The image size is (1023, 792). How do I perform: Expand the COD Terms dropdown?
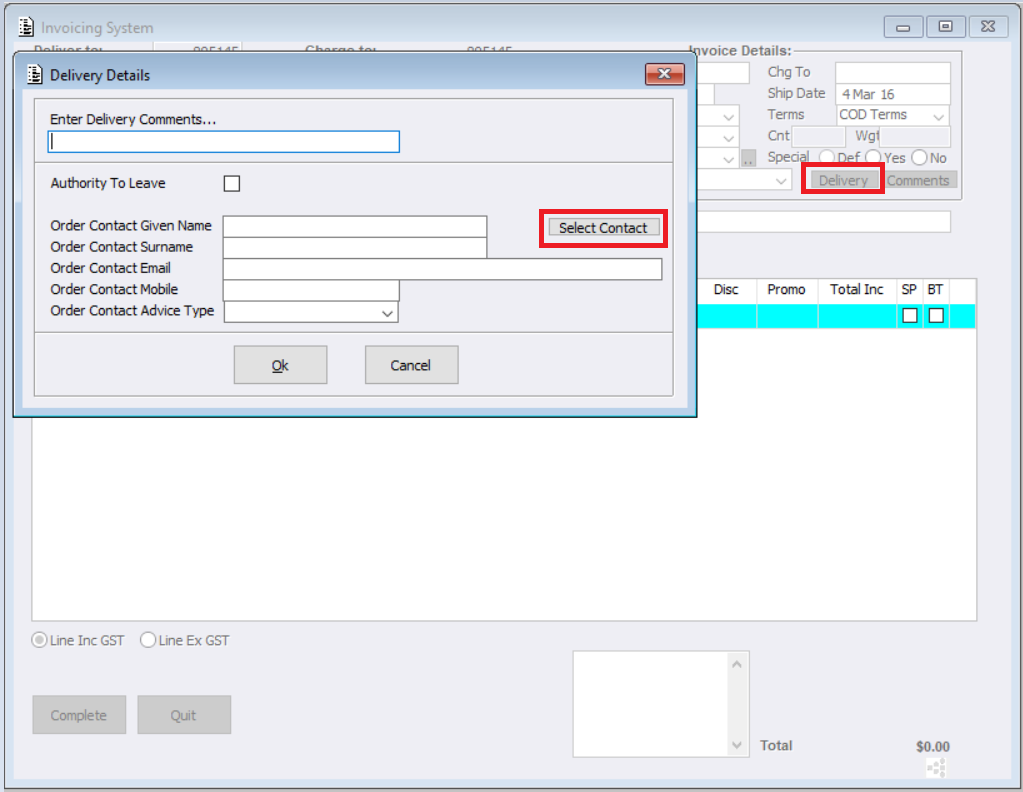pos(893,115)
